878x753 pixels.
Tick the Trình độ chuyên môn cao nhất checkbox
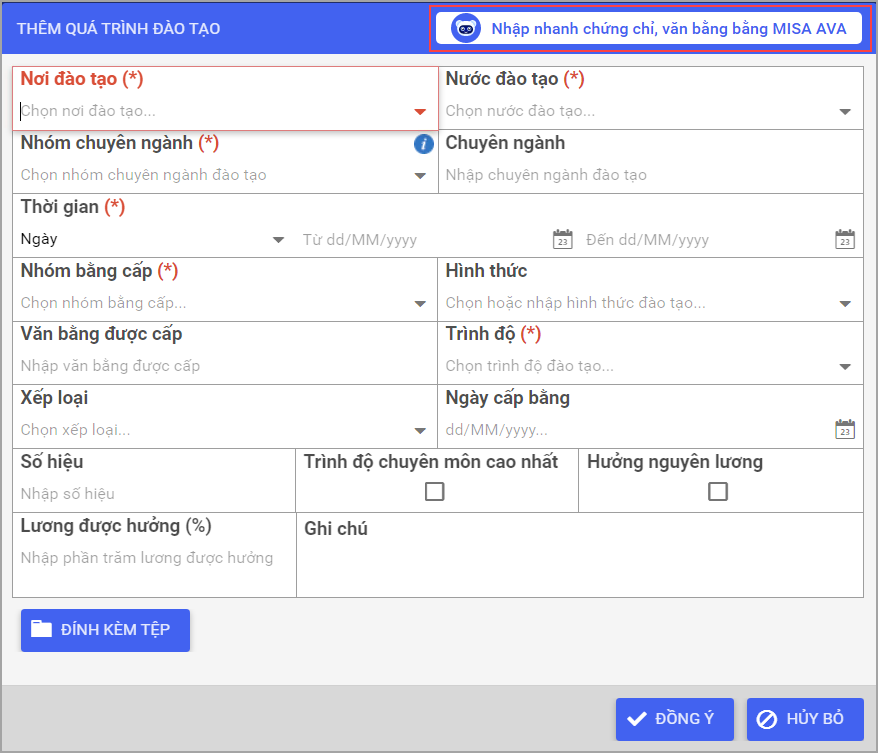435,492
